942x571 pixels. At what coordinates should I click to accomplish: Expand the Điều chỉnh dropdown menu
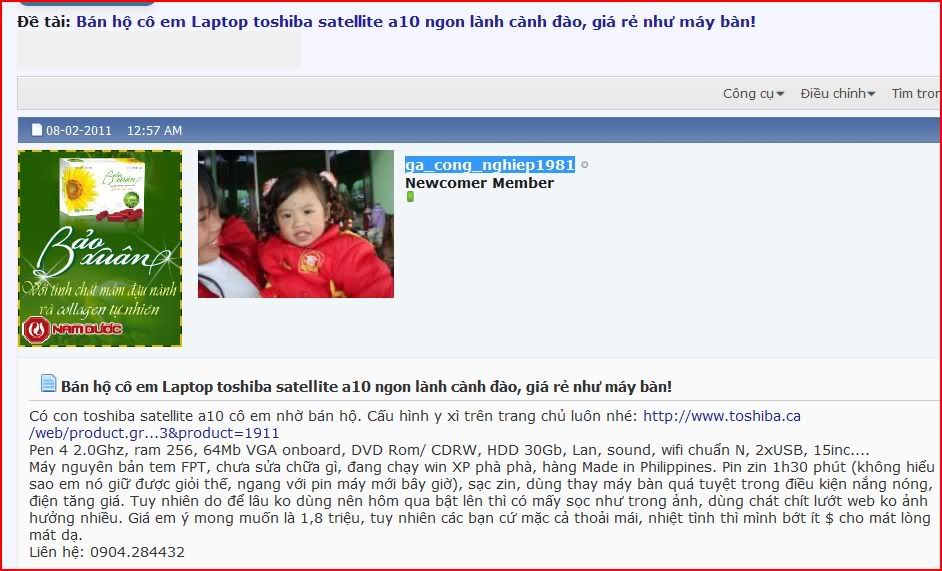pyautogui.click(x=837, y=94)
